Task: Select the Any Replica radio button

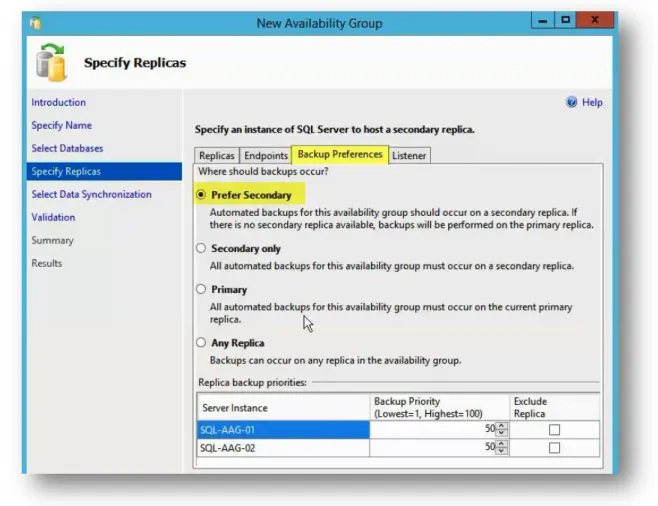Action: pyautogui.click(x=201, y=343)
